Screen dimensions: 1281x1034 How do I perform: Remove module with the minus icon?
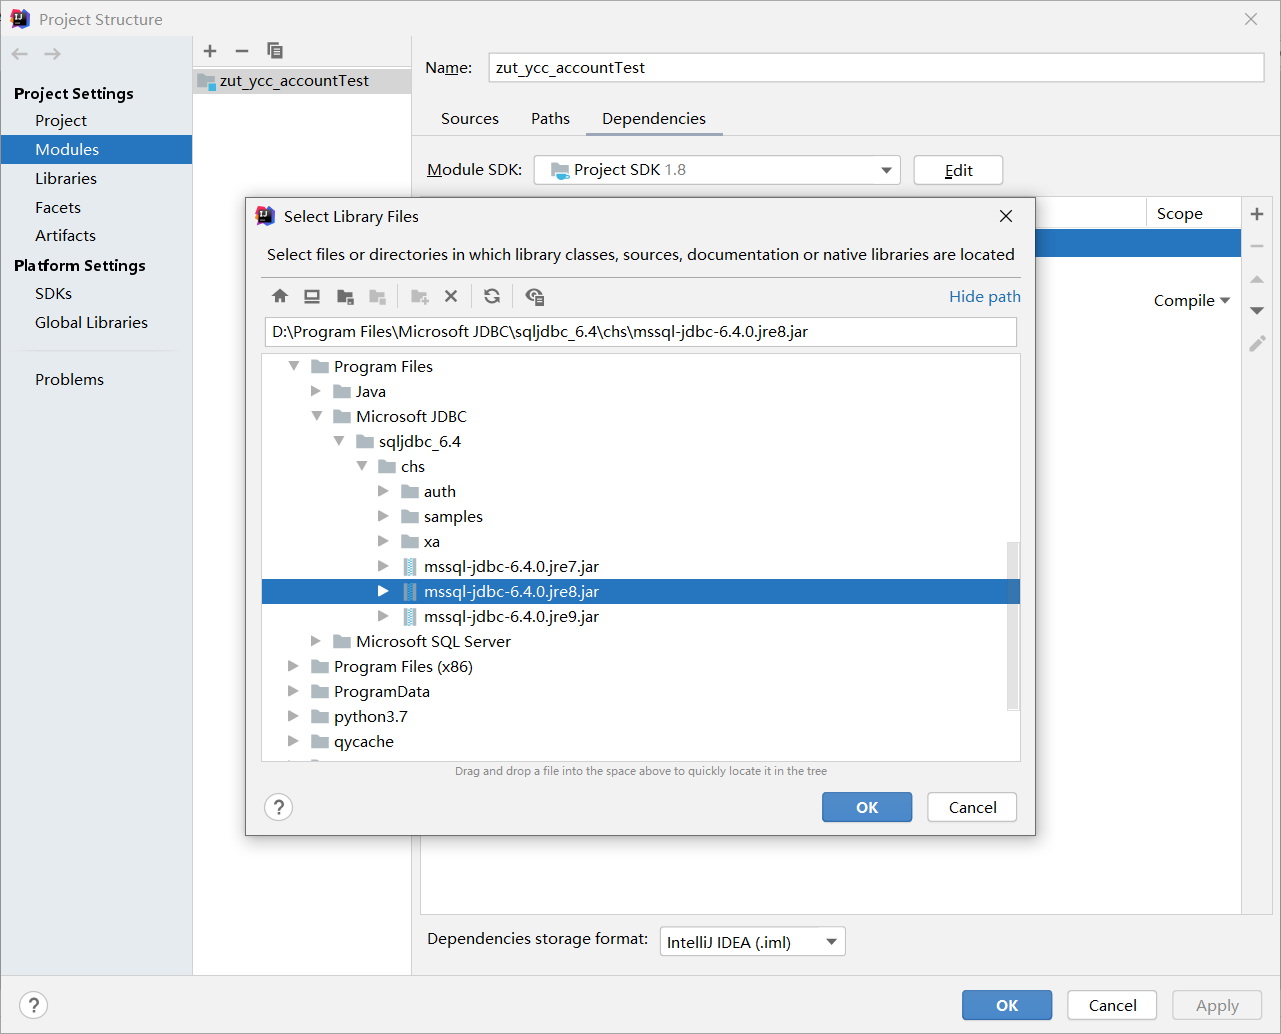tap(242, 51)
